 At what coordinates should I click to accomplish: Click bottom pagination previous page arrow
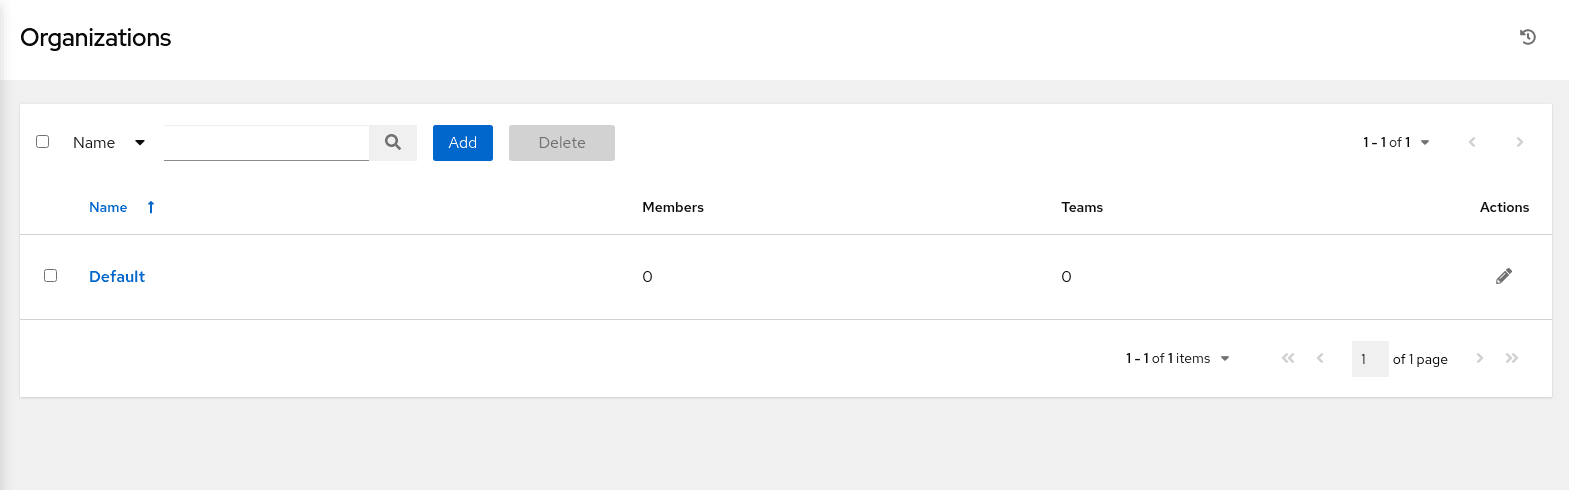(x=1320, y=358)
